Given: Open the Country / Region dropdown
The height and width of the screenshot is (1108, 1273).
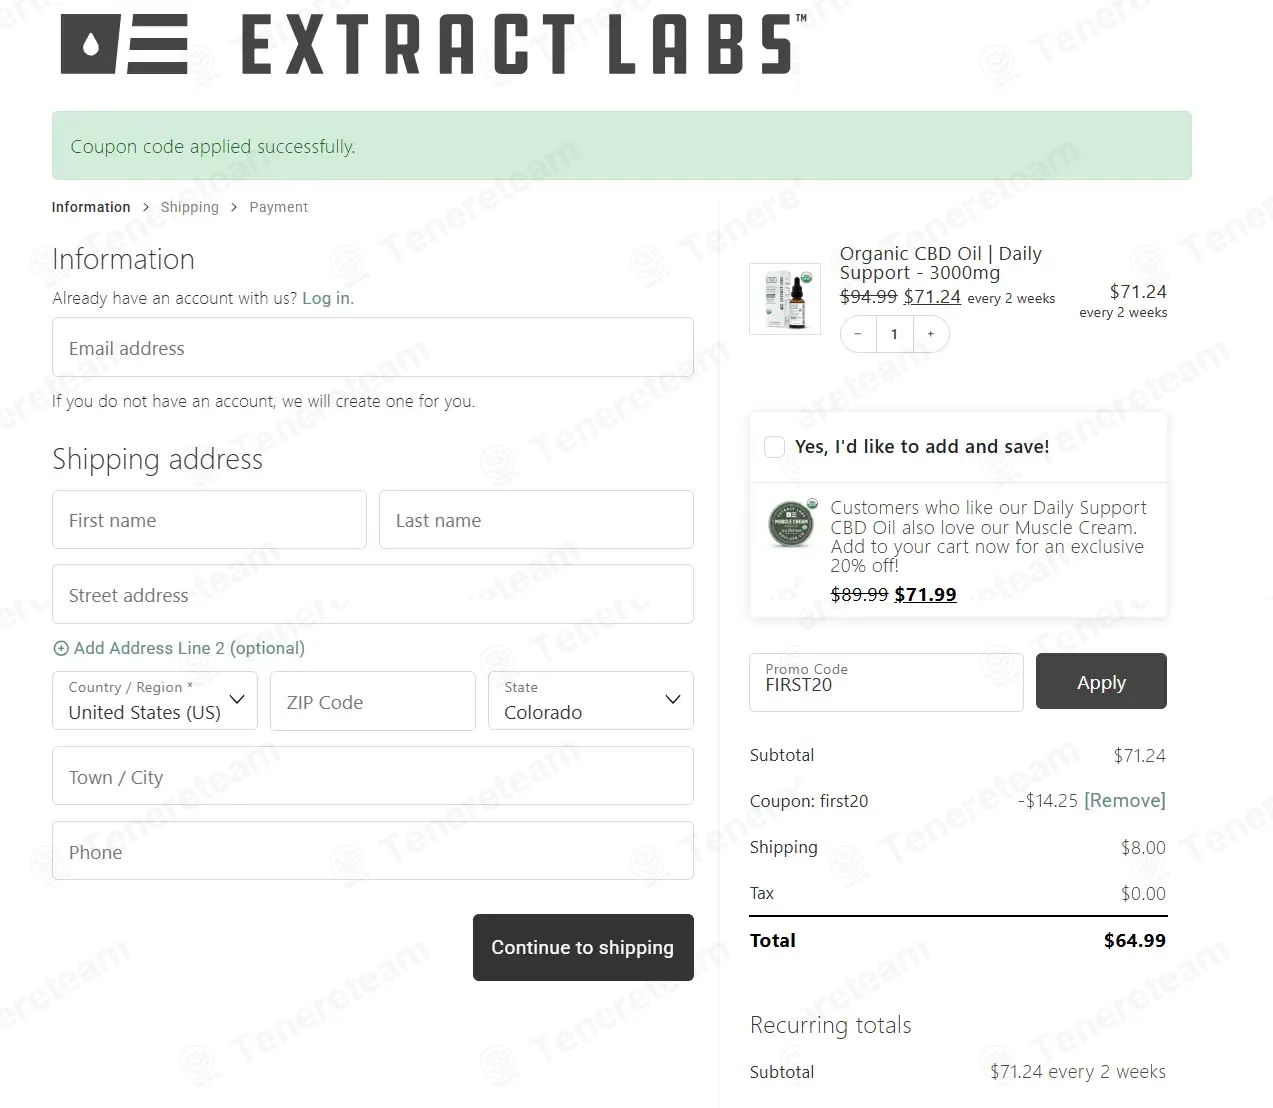Looking at the screenshot, I should [155, 701].
